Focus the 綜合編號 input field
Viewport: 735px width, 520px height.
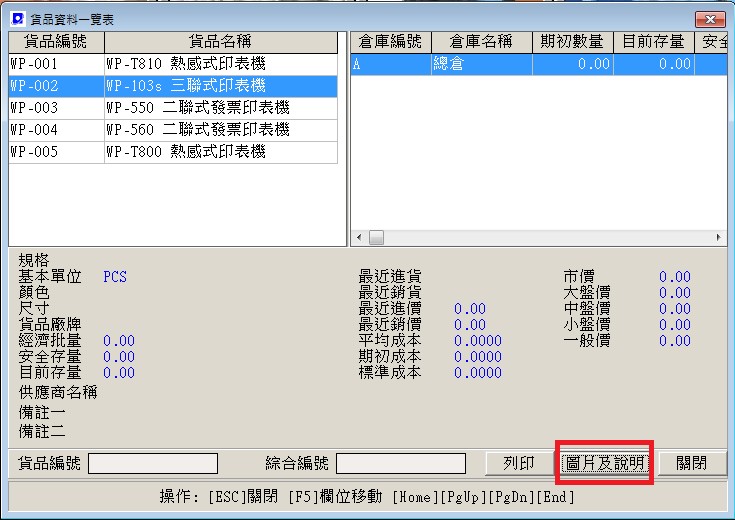click(401, 463)
